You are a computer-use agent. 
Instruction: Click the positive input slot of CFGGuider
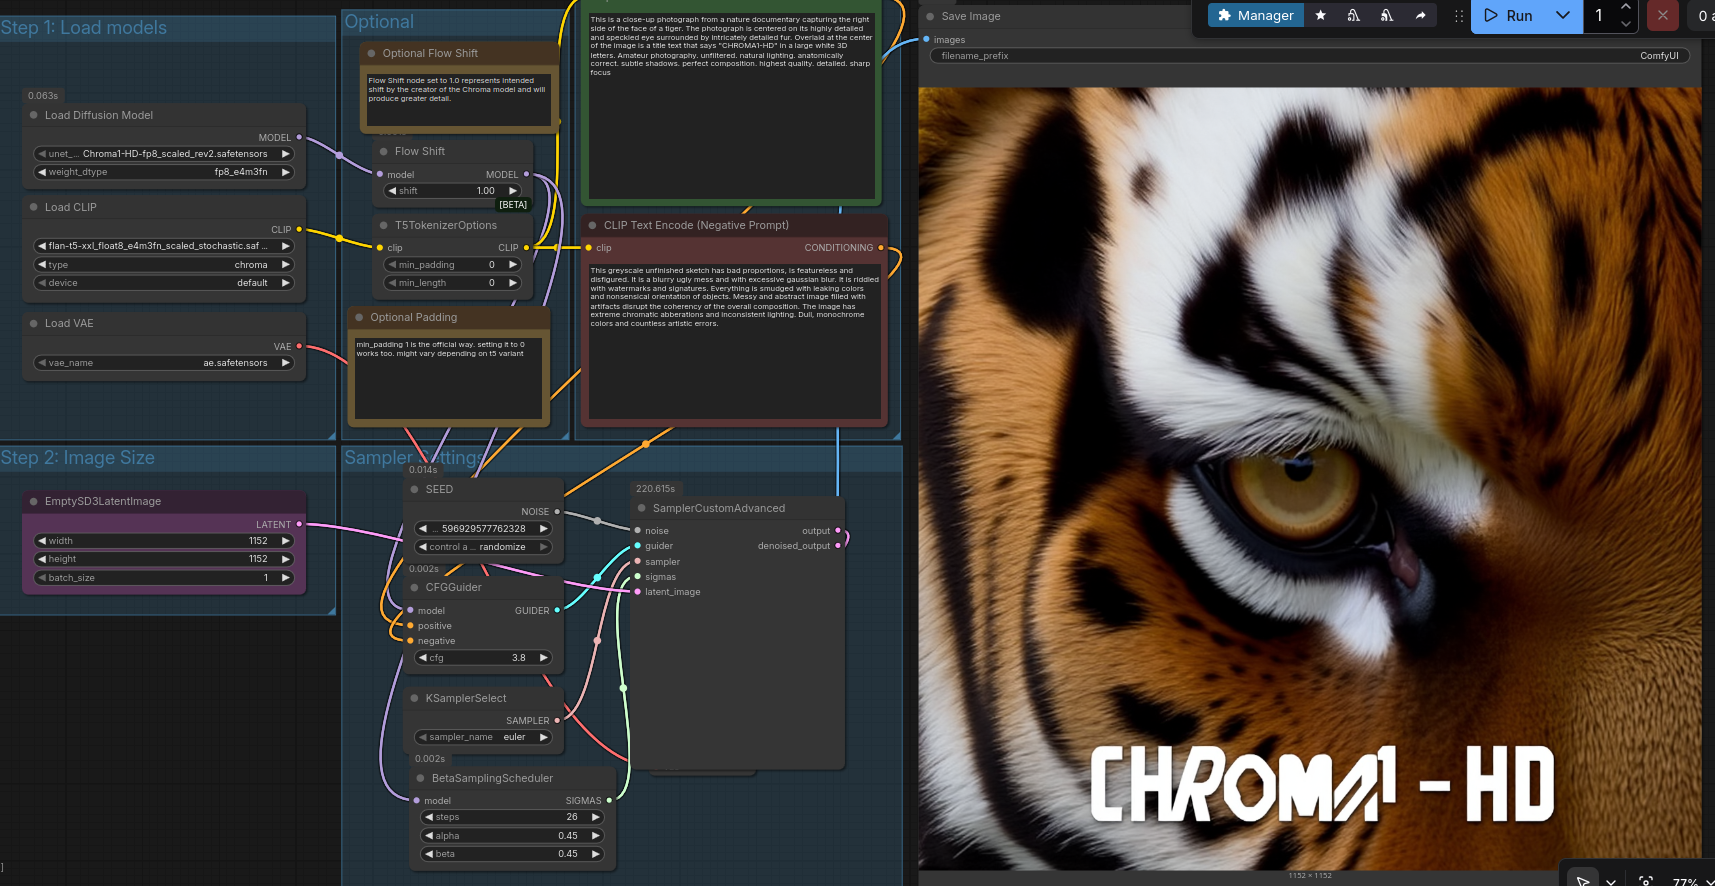pos(410,626)
